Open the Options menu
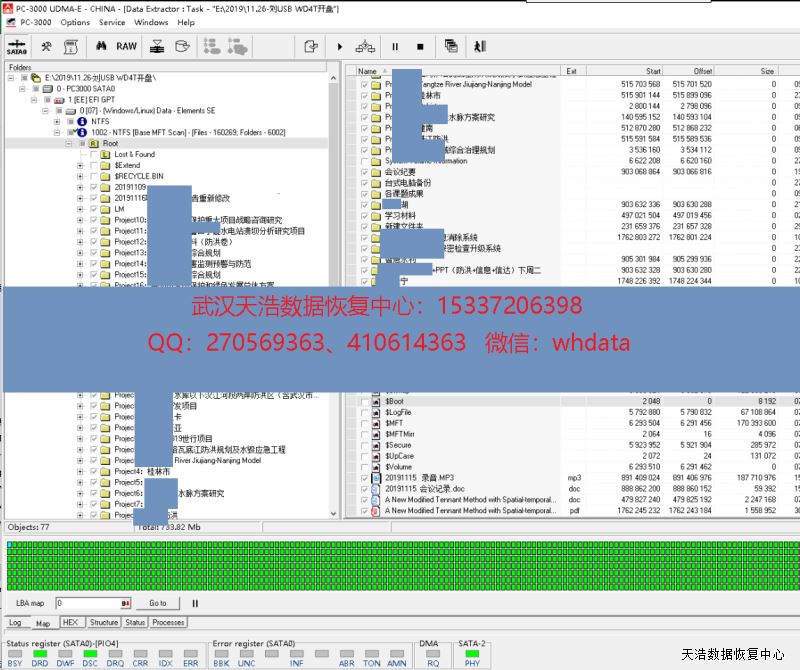 tap(75, 22)
